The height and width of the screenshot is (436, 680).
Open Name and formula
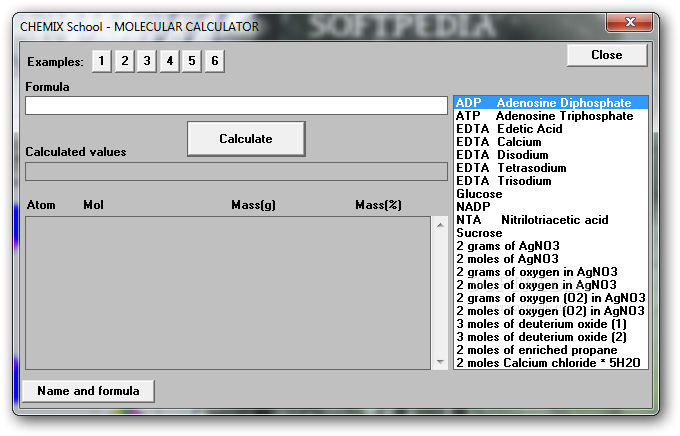pos(88,391)
